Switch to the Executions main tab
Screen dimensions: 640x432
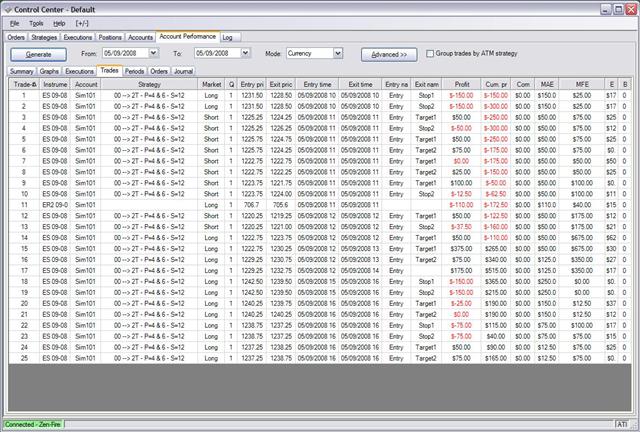coord(78,37)
